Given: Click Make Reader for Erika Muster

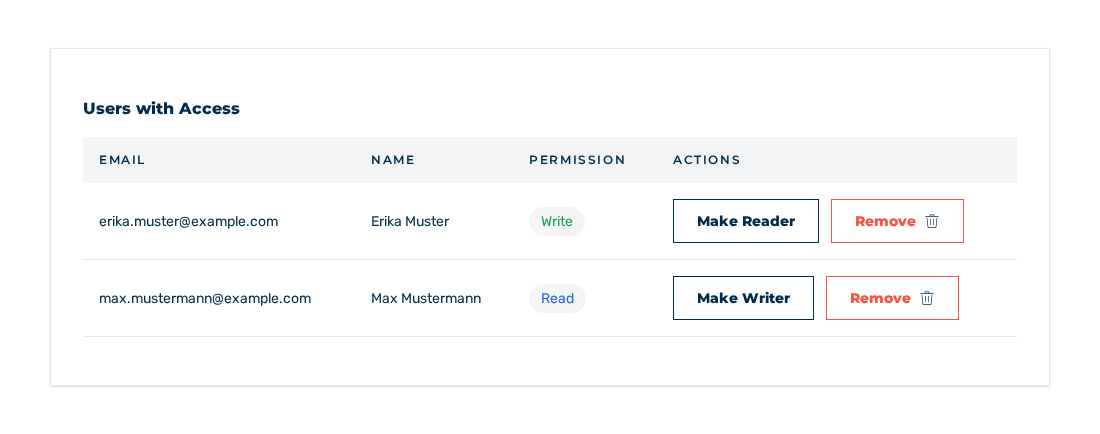Looking at the screenshot, I should coord(746,221).
